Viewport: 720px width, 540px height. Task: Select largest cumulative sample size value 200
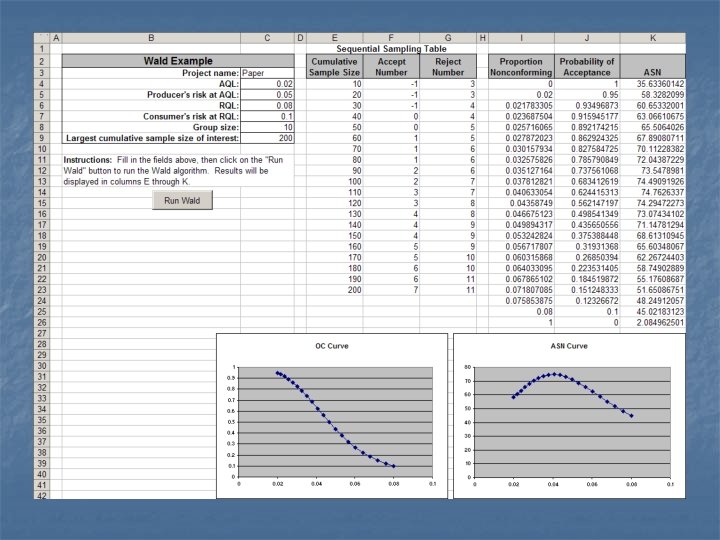click(x=267, y=138)
